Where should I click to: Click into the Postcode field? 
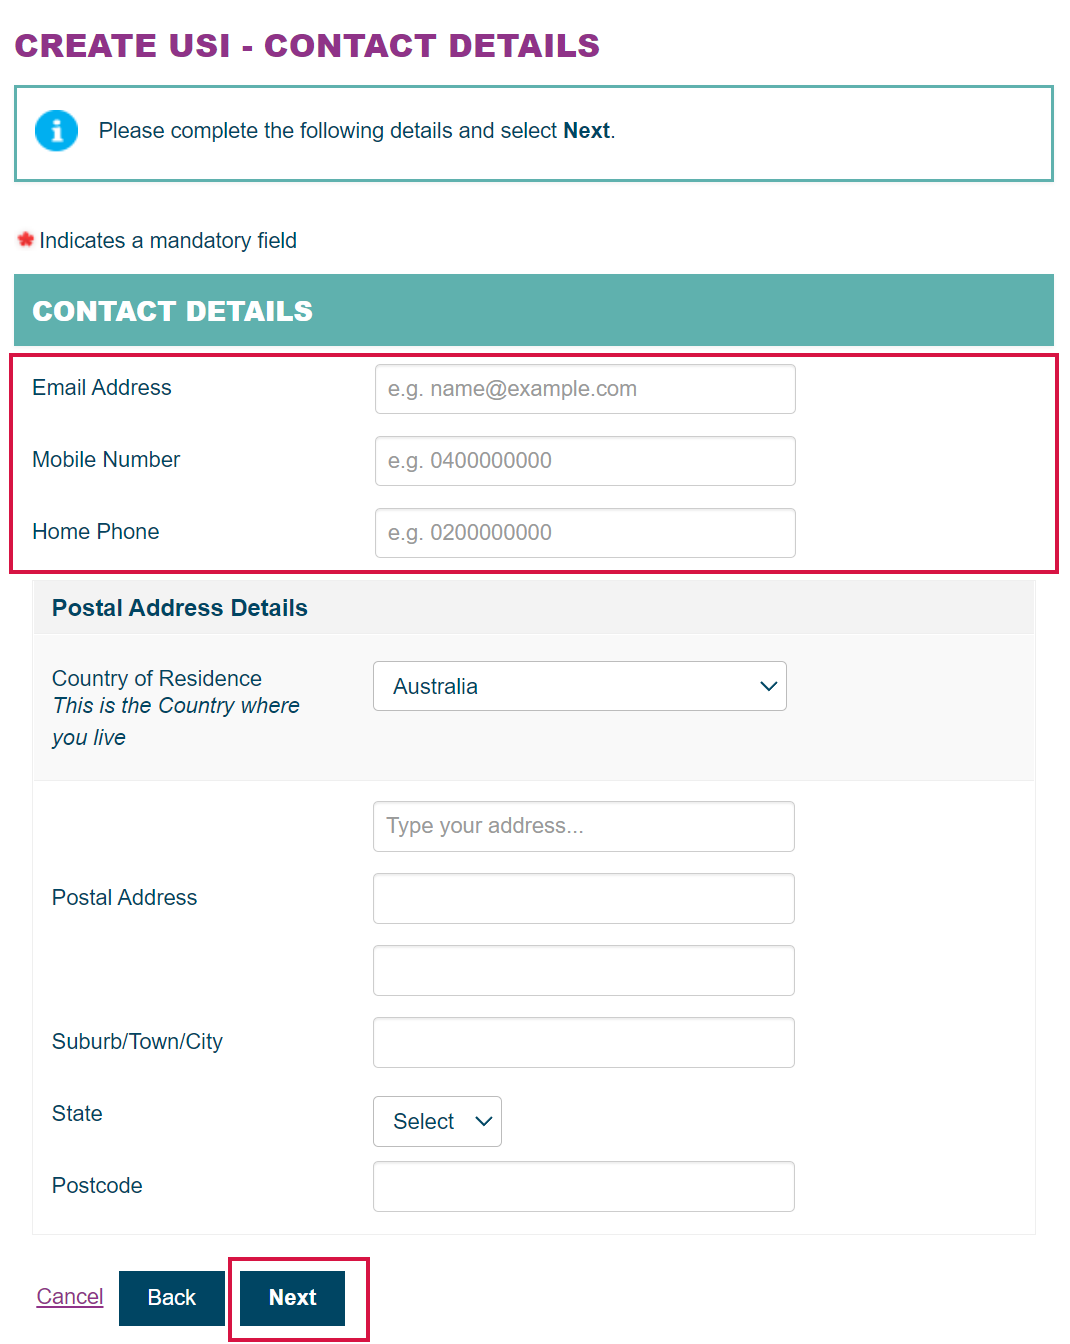point(584,1186)
